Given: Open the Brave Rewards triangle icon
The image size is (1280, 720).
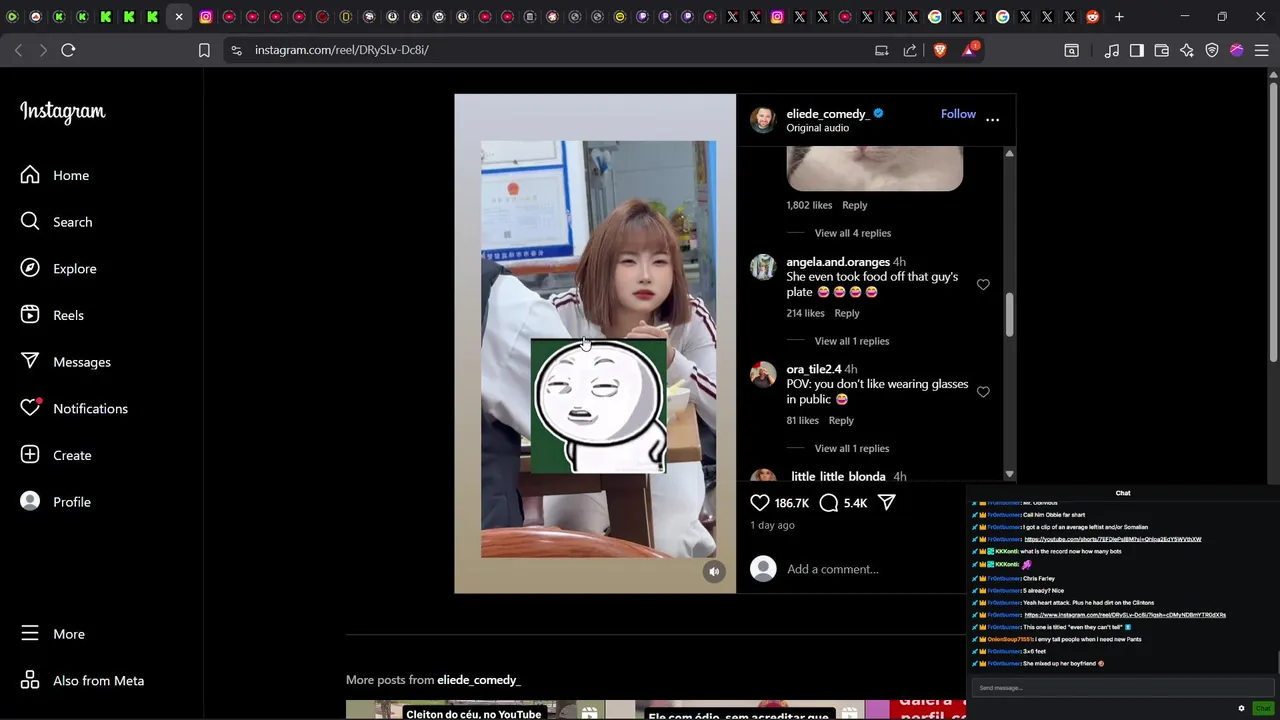Looking at the screenshot, I should pos(969,50).
